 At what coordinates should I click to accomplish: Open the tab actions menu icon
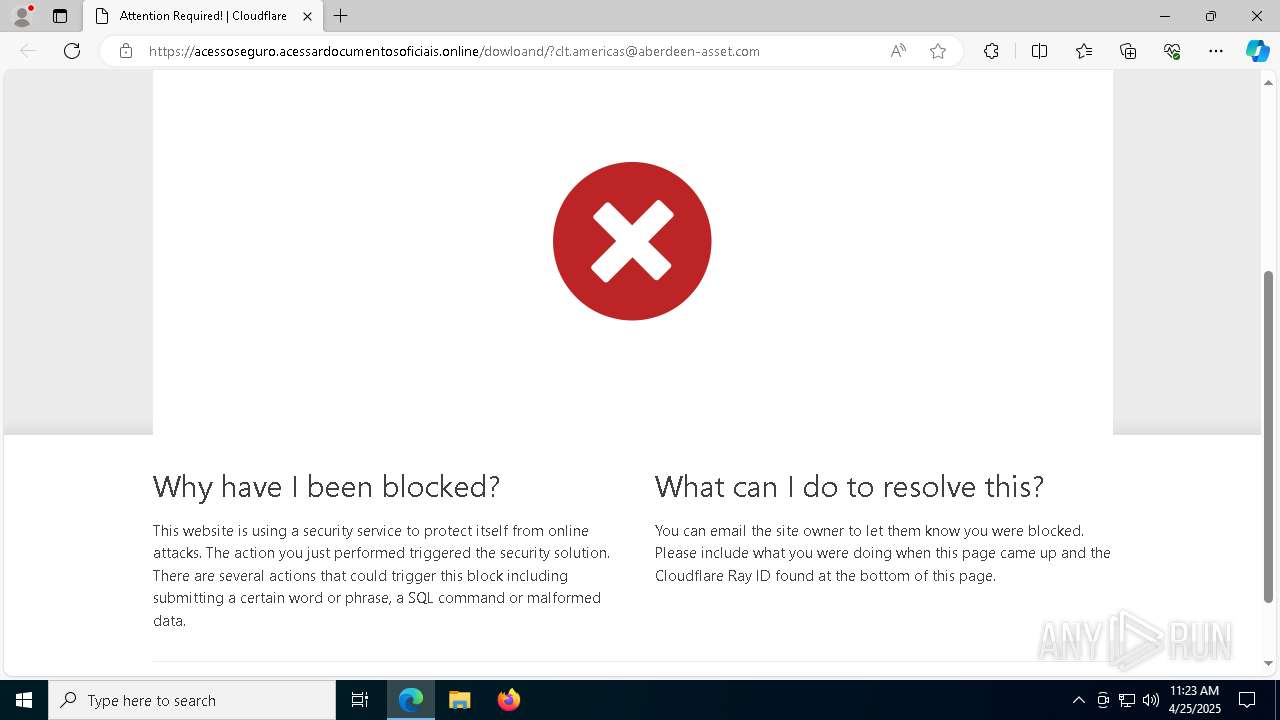click(x=60, y=16)
